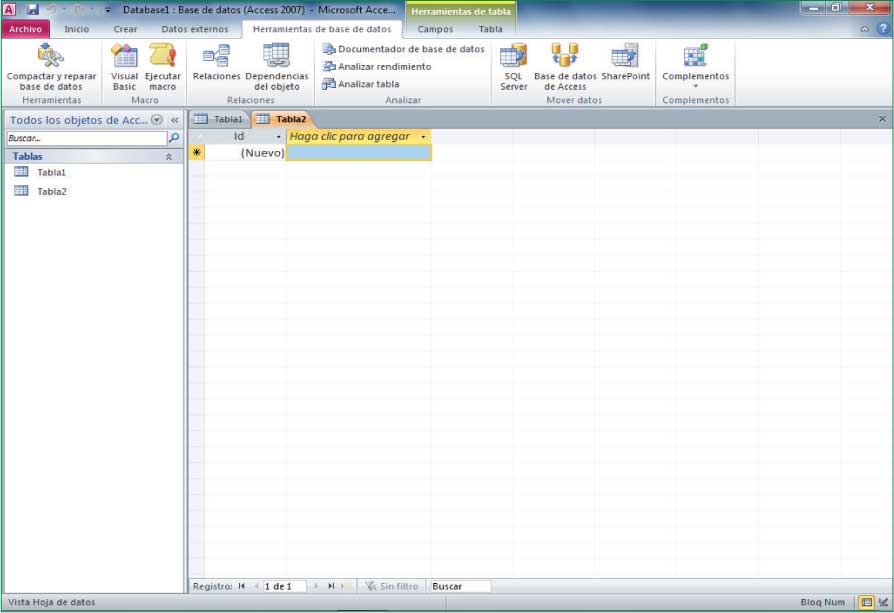Select the new record row selector
Image resolution: width=894 pixels, height=613 pixels.
tap(197, 152)
